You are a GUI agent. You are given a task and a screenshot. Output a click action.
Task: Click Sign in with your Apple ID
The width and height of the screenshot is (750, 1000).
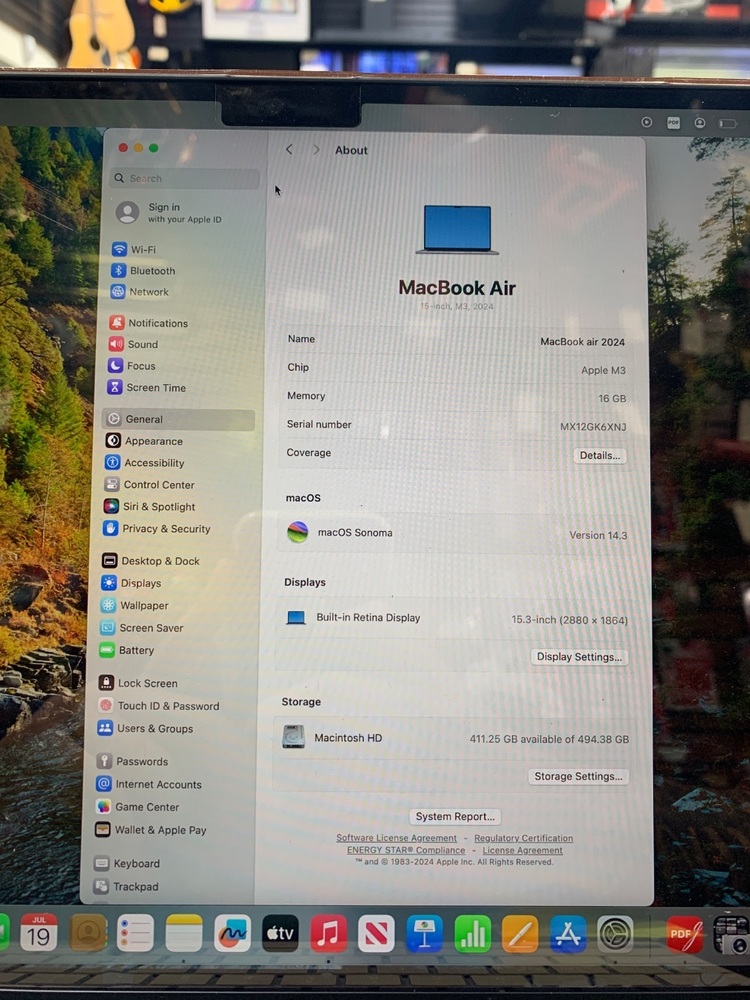pyautogui.click(x=169, y=212)
